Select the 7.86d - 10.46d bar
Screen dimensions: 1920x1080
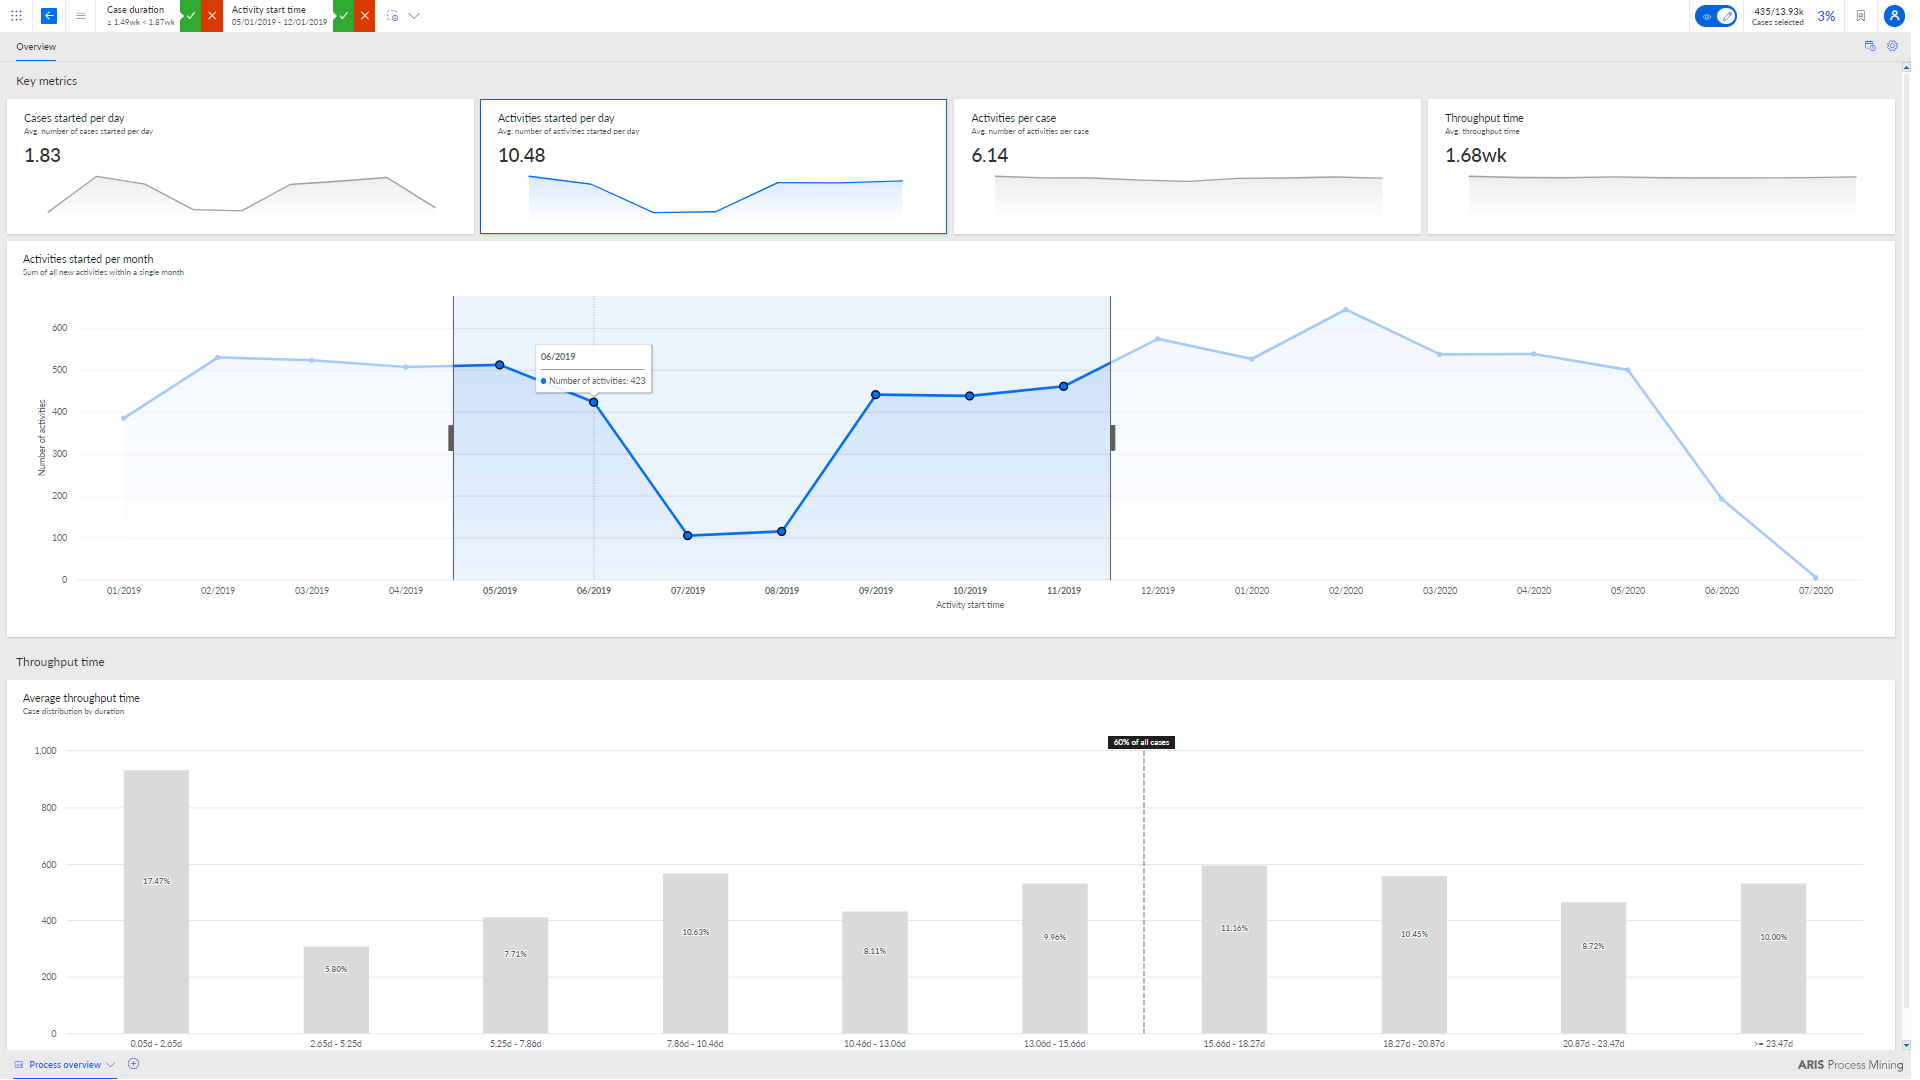(x=695, y=954)
